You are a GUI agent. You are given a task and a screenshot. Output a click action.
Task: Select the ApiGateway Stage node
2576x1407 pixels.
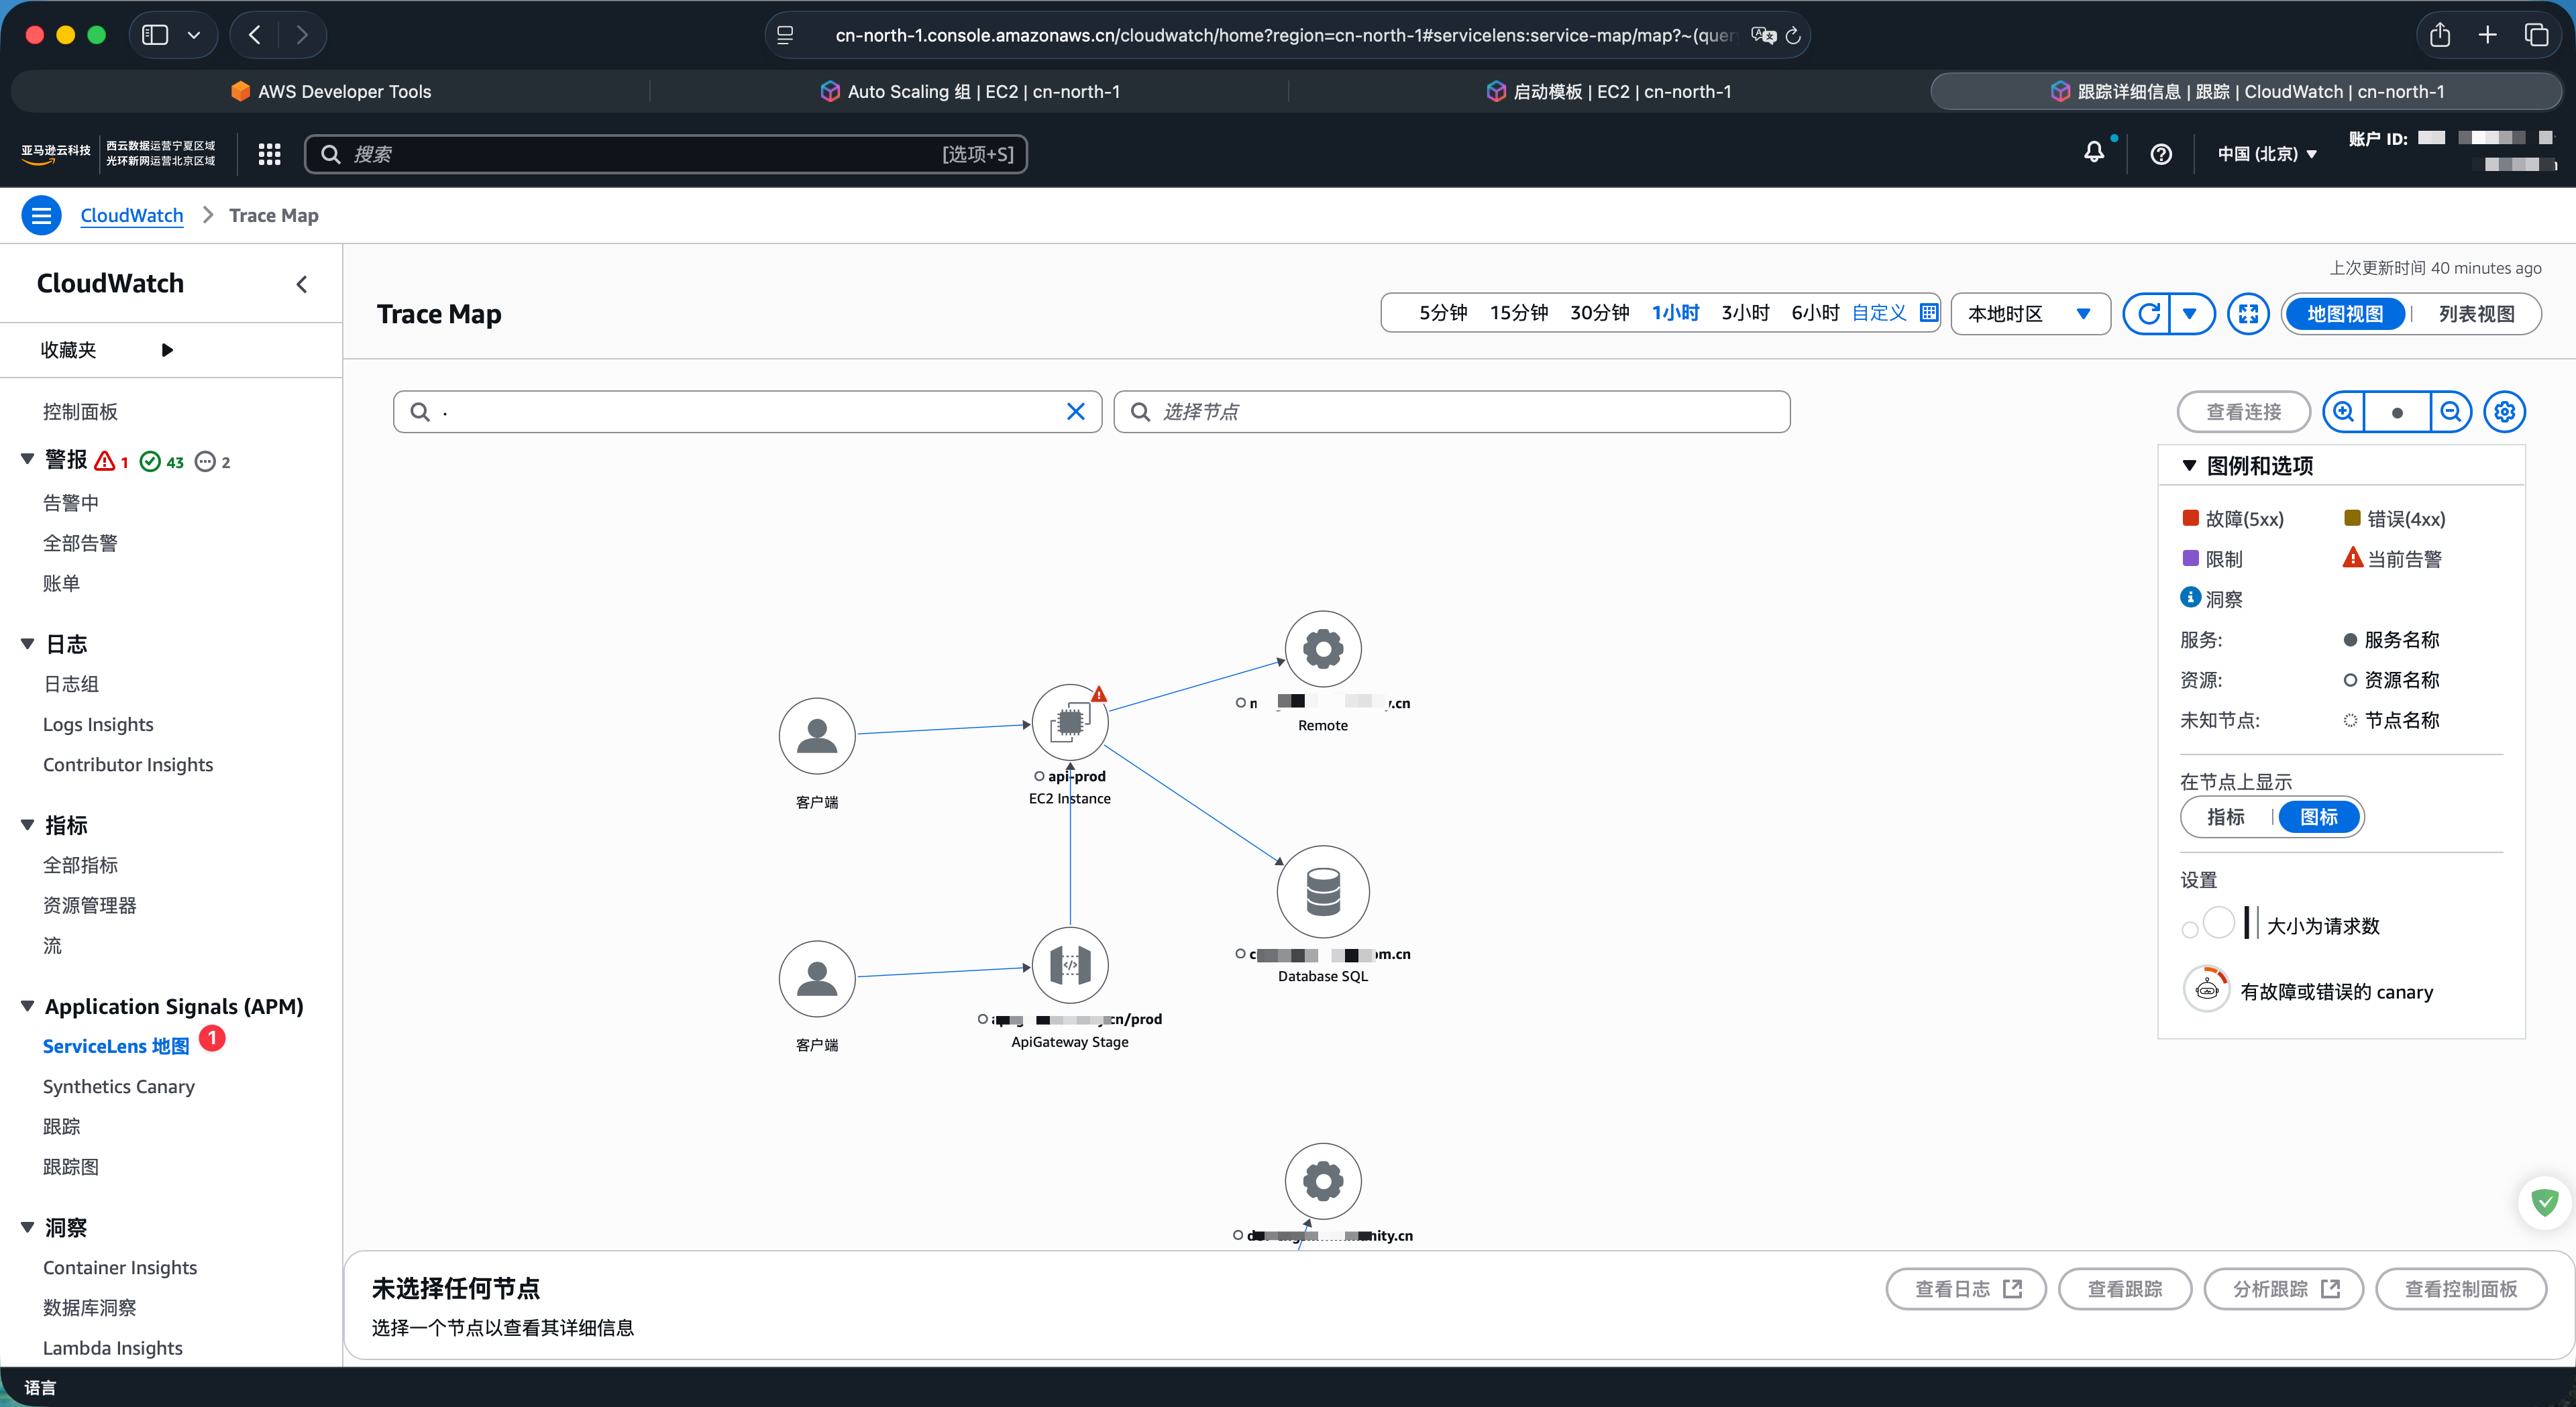tap(1069, 965)
